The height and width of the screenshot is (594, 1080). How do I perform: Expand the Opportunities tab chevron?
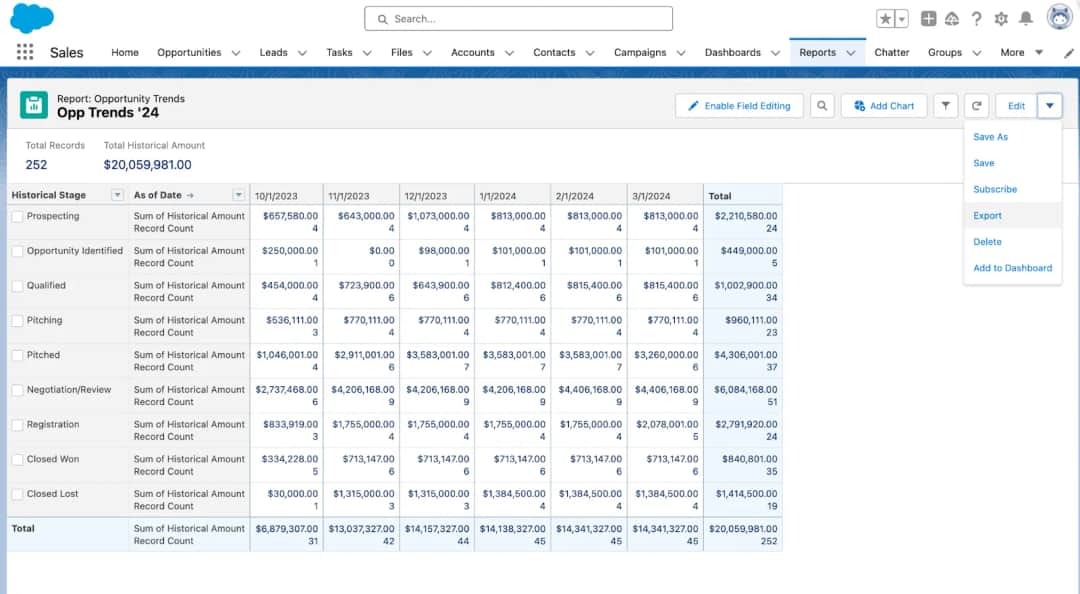tap(236, 53)
